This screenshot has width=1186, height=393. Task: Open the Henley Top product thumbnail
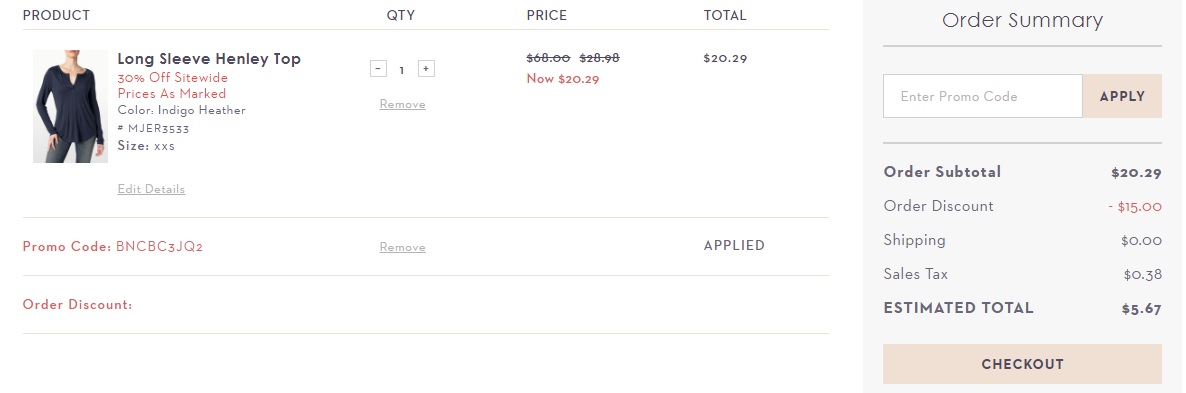pos(70,107)
